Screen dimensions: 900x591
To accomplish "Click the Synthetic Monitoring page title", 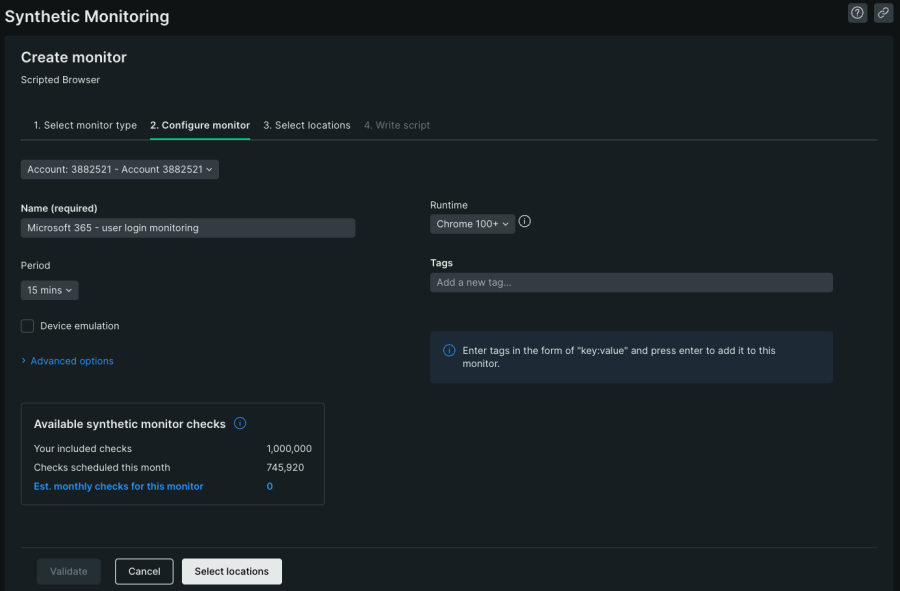I will (87, 17).
